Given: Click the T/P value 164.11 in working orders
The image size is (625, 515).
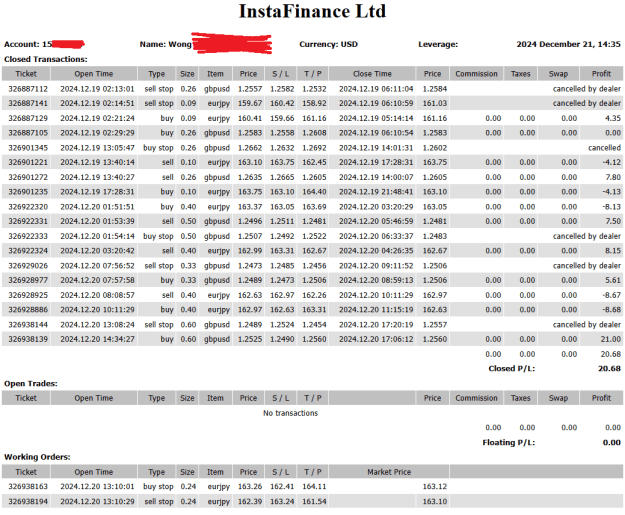Looking at the screenshot, I should (314, 487).
